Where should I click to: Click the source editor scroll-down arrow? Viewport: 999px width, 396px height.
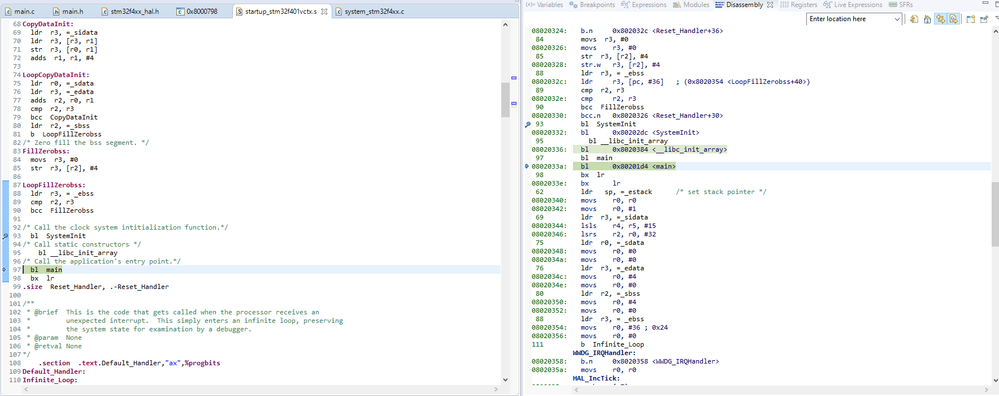[x=505, y=380]
